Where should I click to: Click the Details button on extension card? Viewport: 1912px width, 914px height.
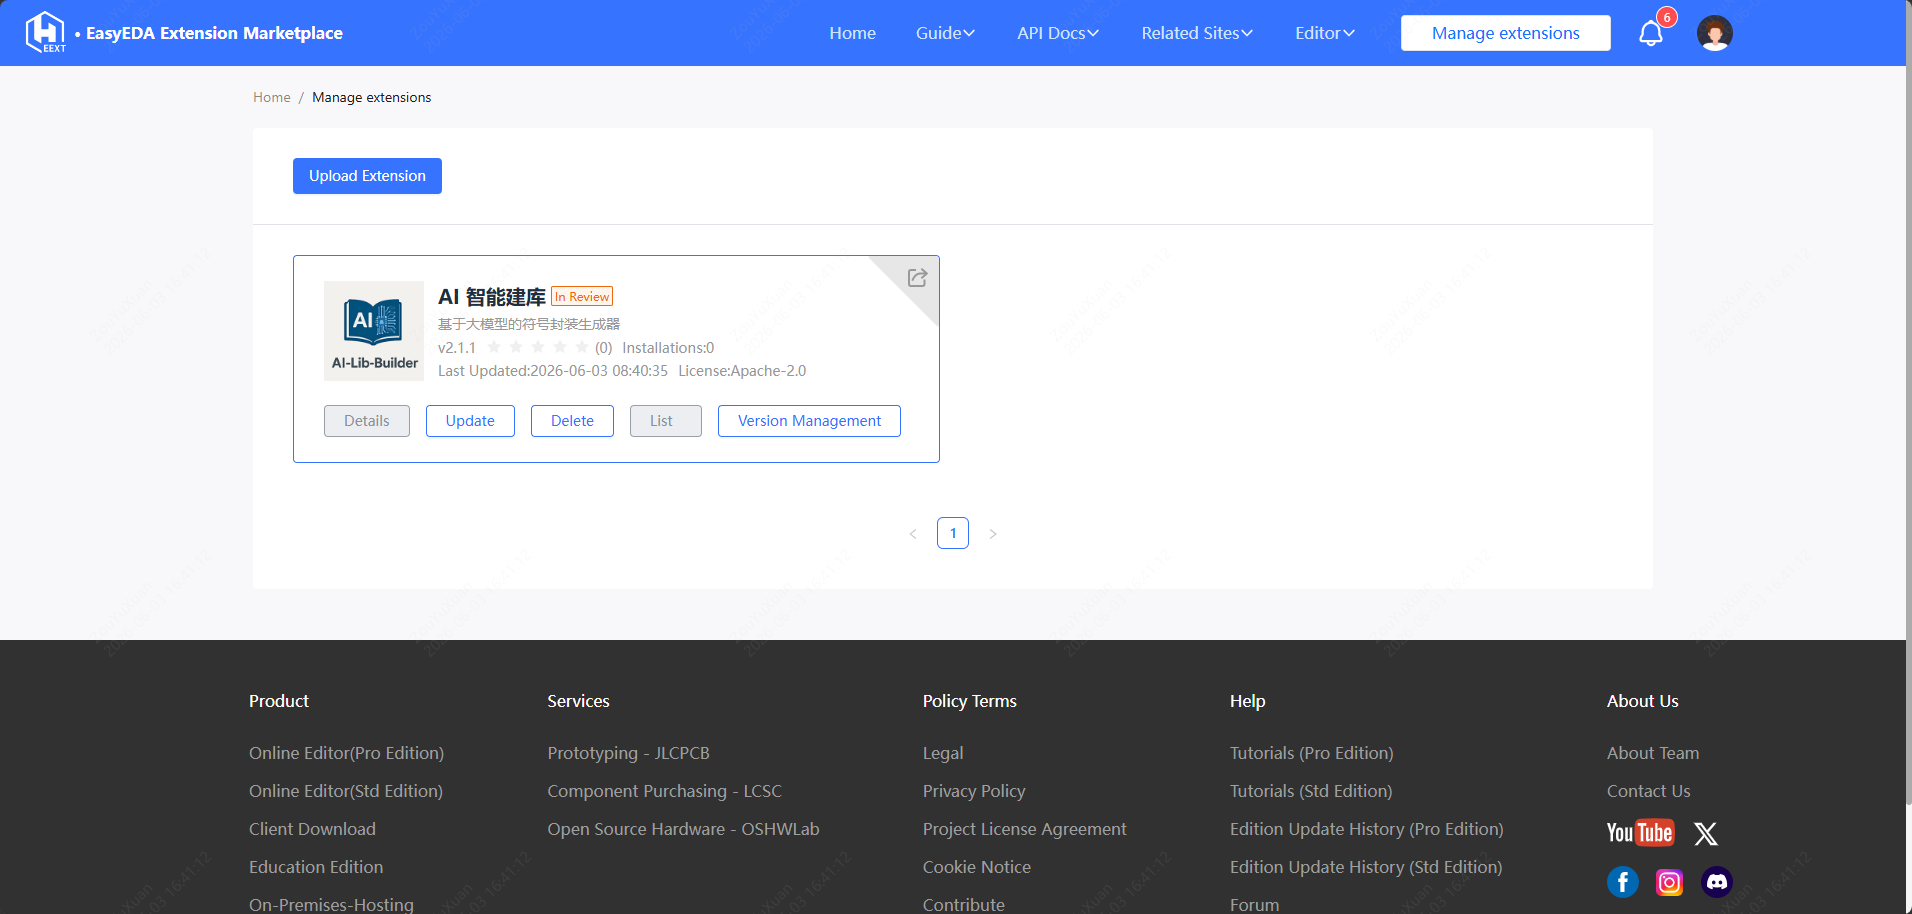coord(367,421)
